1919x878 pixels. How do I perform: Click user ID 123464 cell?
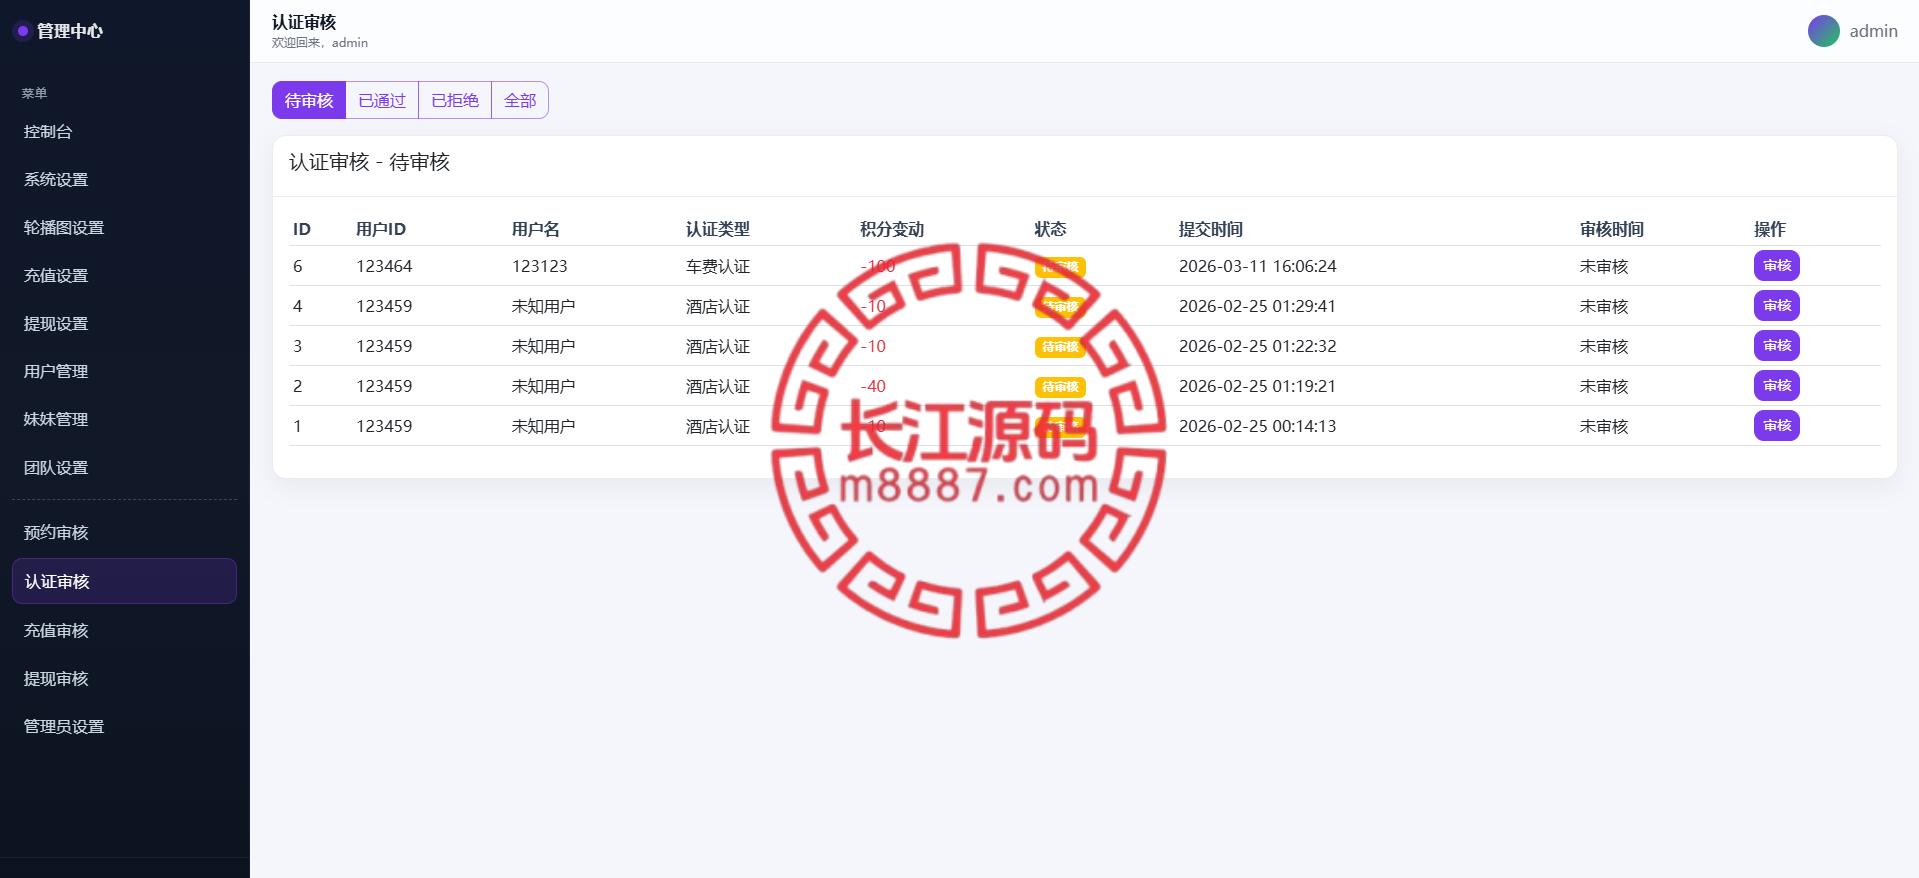[x=384, y=266]
